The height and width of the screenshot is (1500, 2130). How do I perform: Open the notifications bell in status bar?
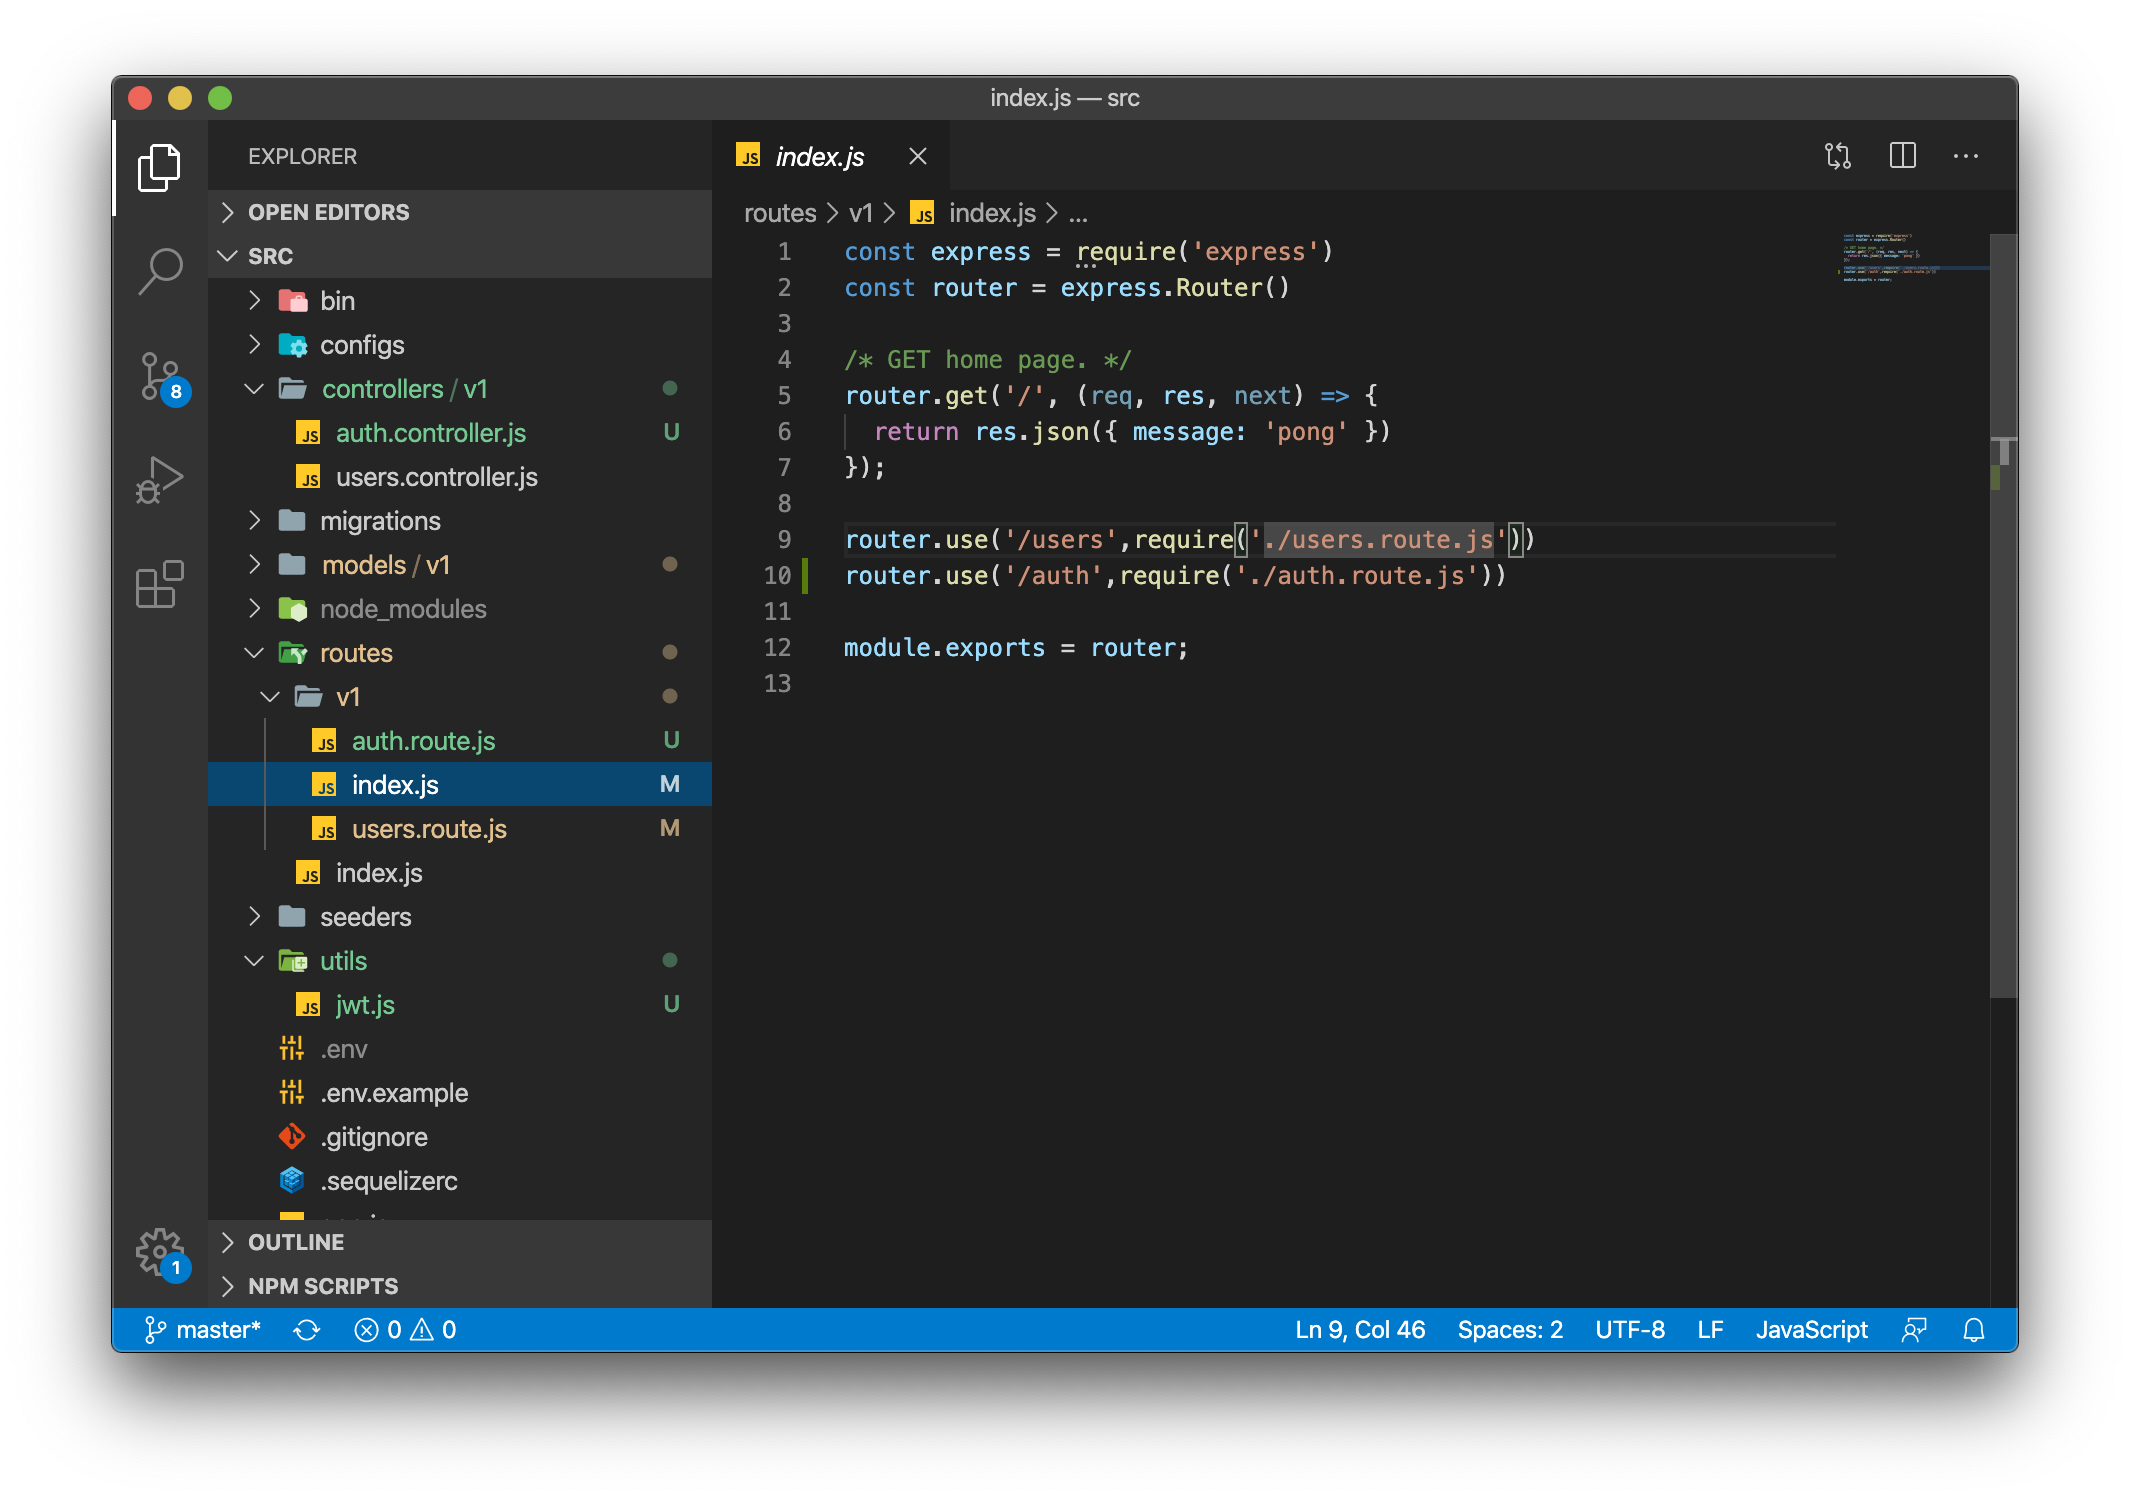click(1973, 1330)
